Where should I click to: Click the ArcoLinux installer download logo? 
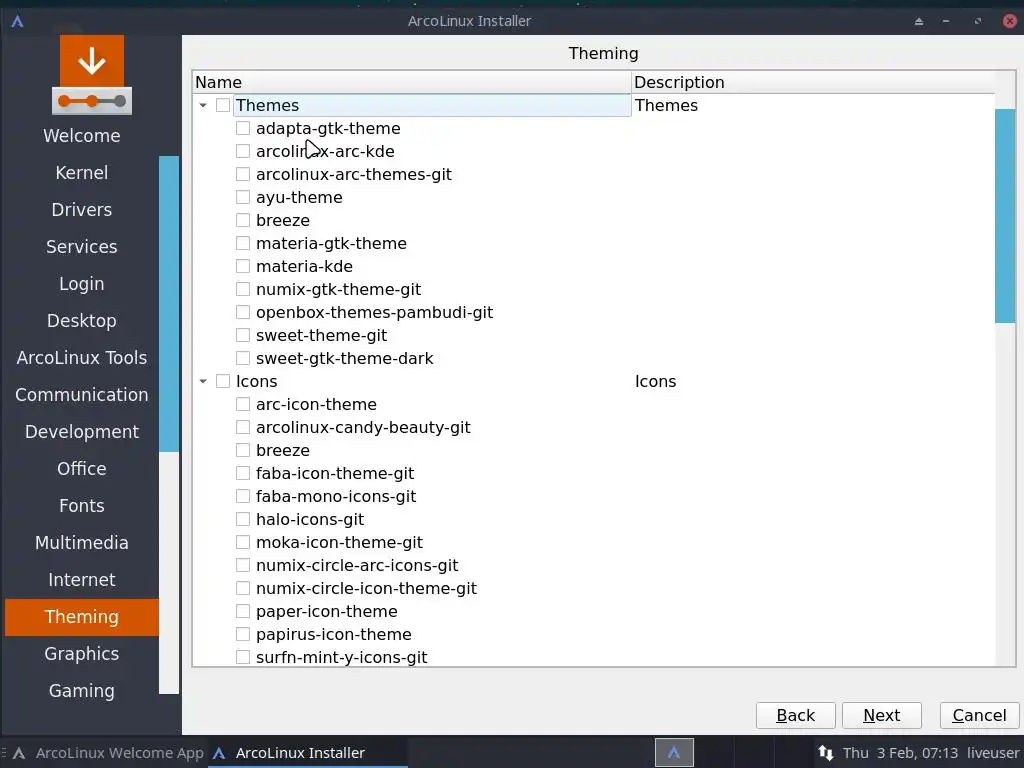[91, 75]
